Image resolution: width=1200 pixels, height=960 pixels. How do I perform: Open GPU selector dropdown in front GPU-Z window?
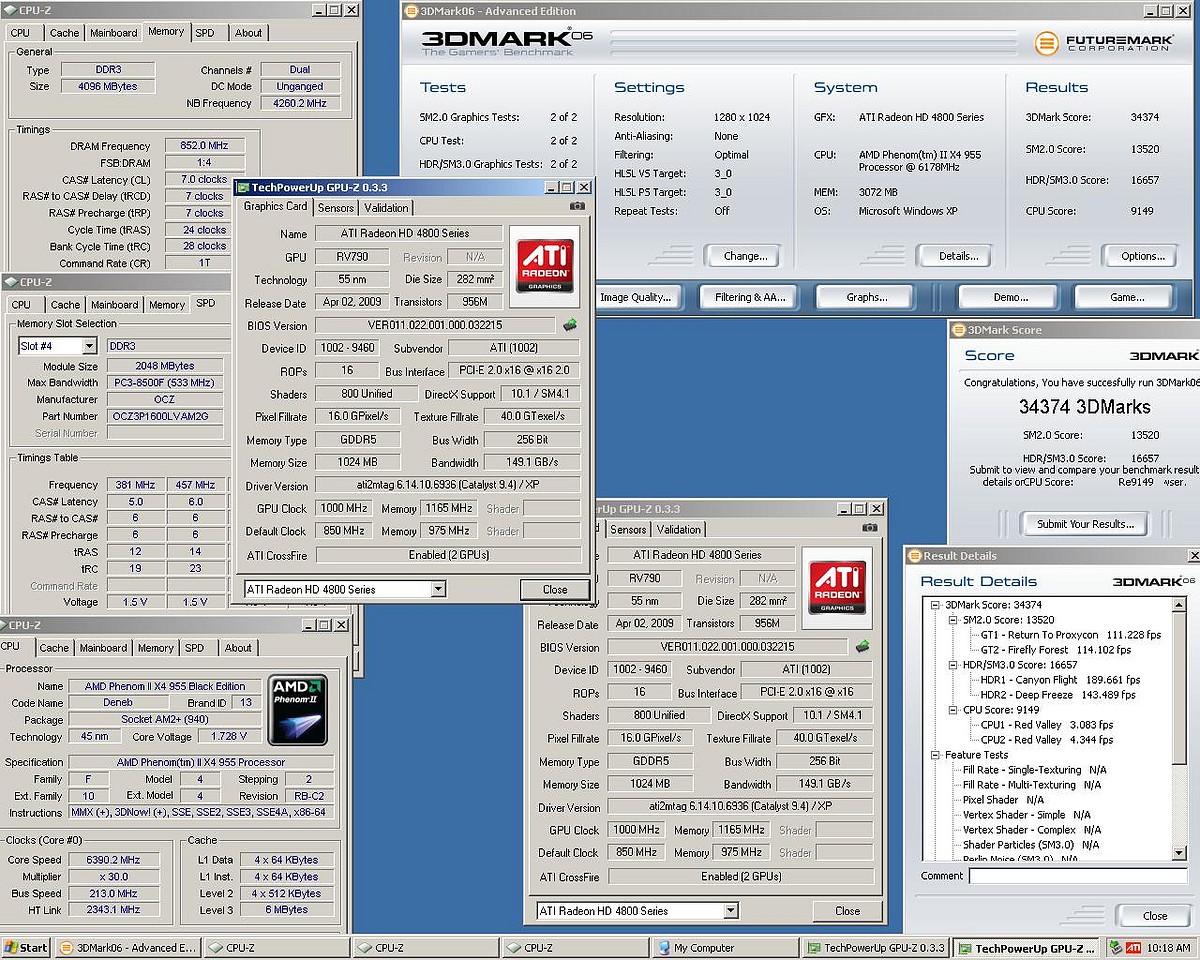click(x=438, y=589)
